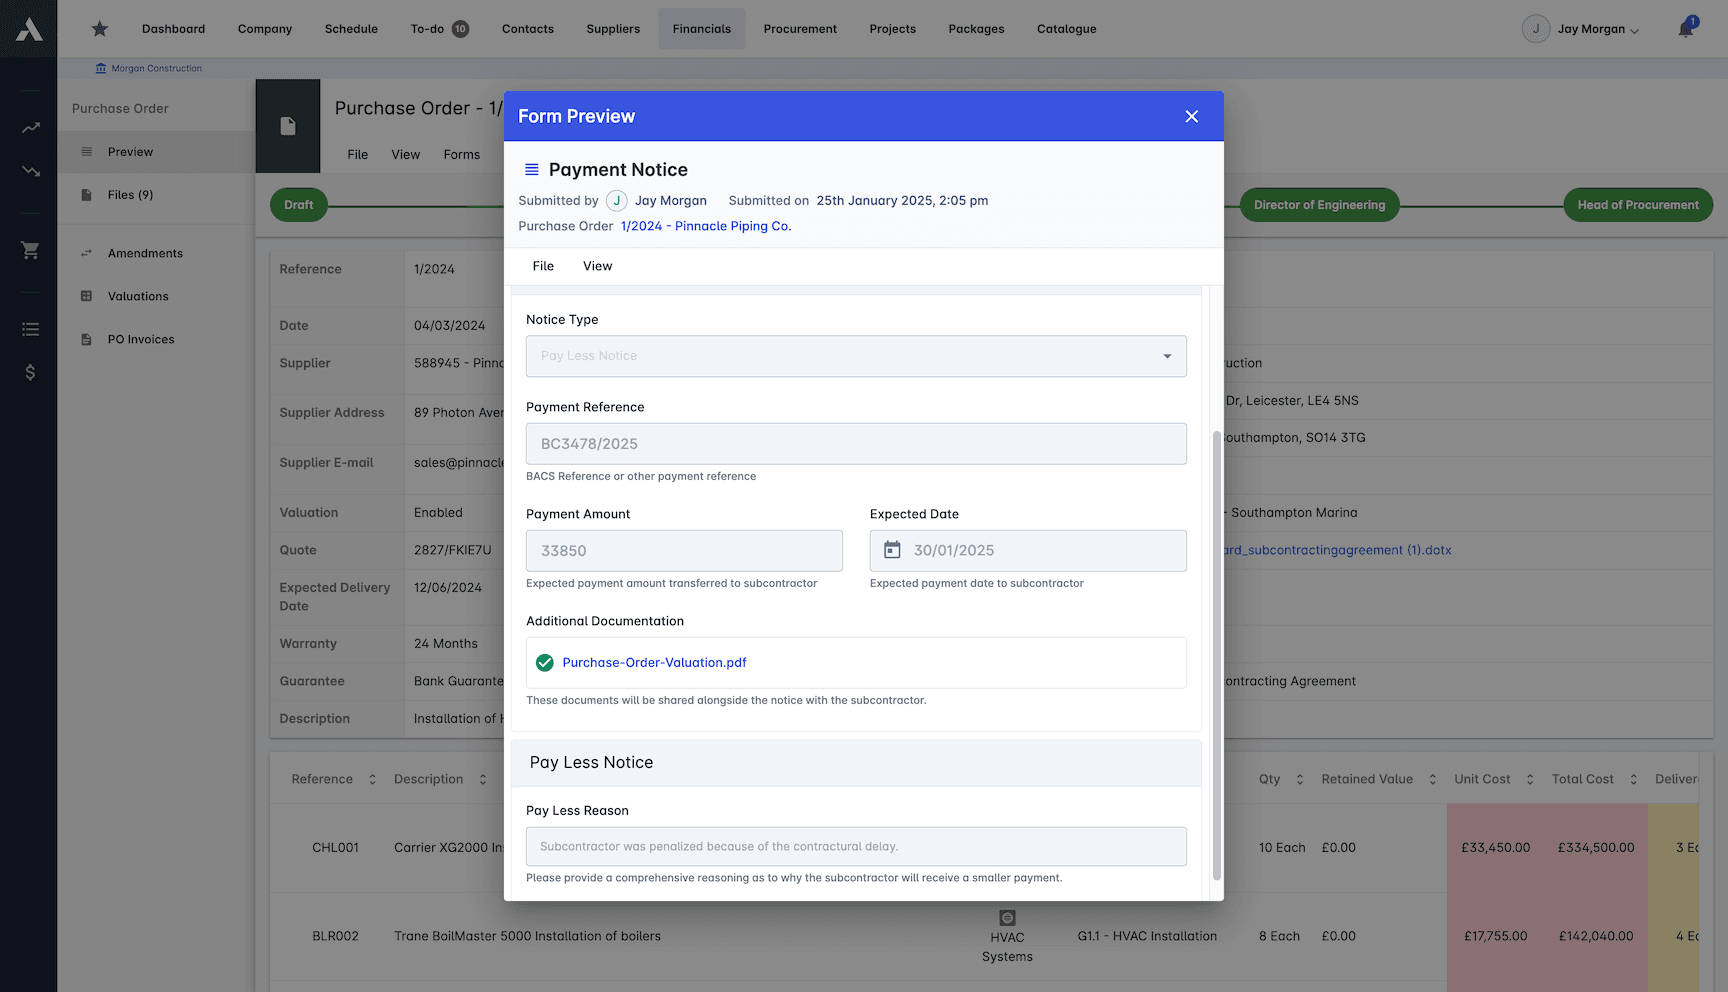Image resolution: width=1728 pixels, height=992 pixels.
Task: Open the File menu in Form Preview
Action: [542, 266]
